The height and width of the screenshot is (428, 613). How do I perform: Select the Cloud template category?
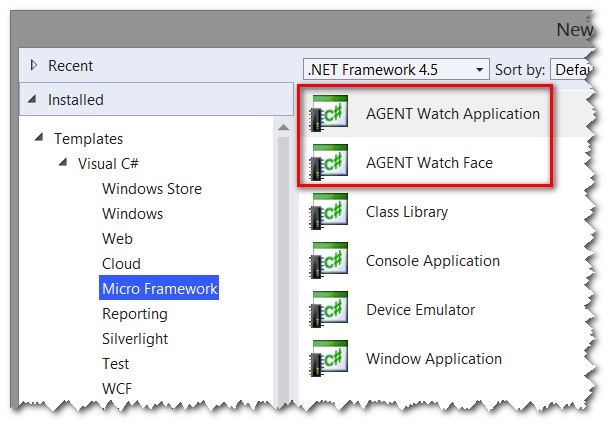click(x=121, y=264)
